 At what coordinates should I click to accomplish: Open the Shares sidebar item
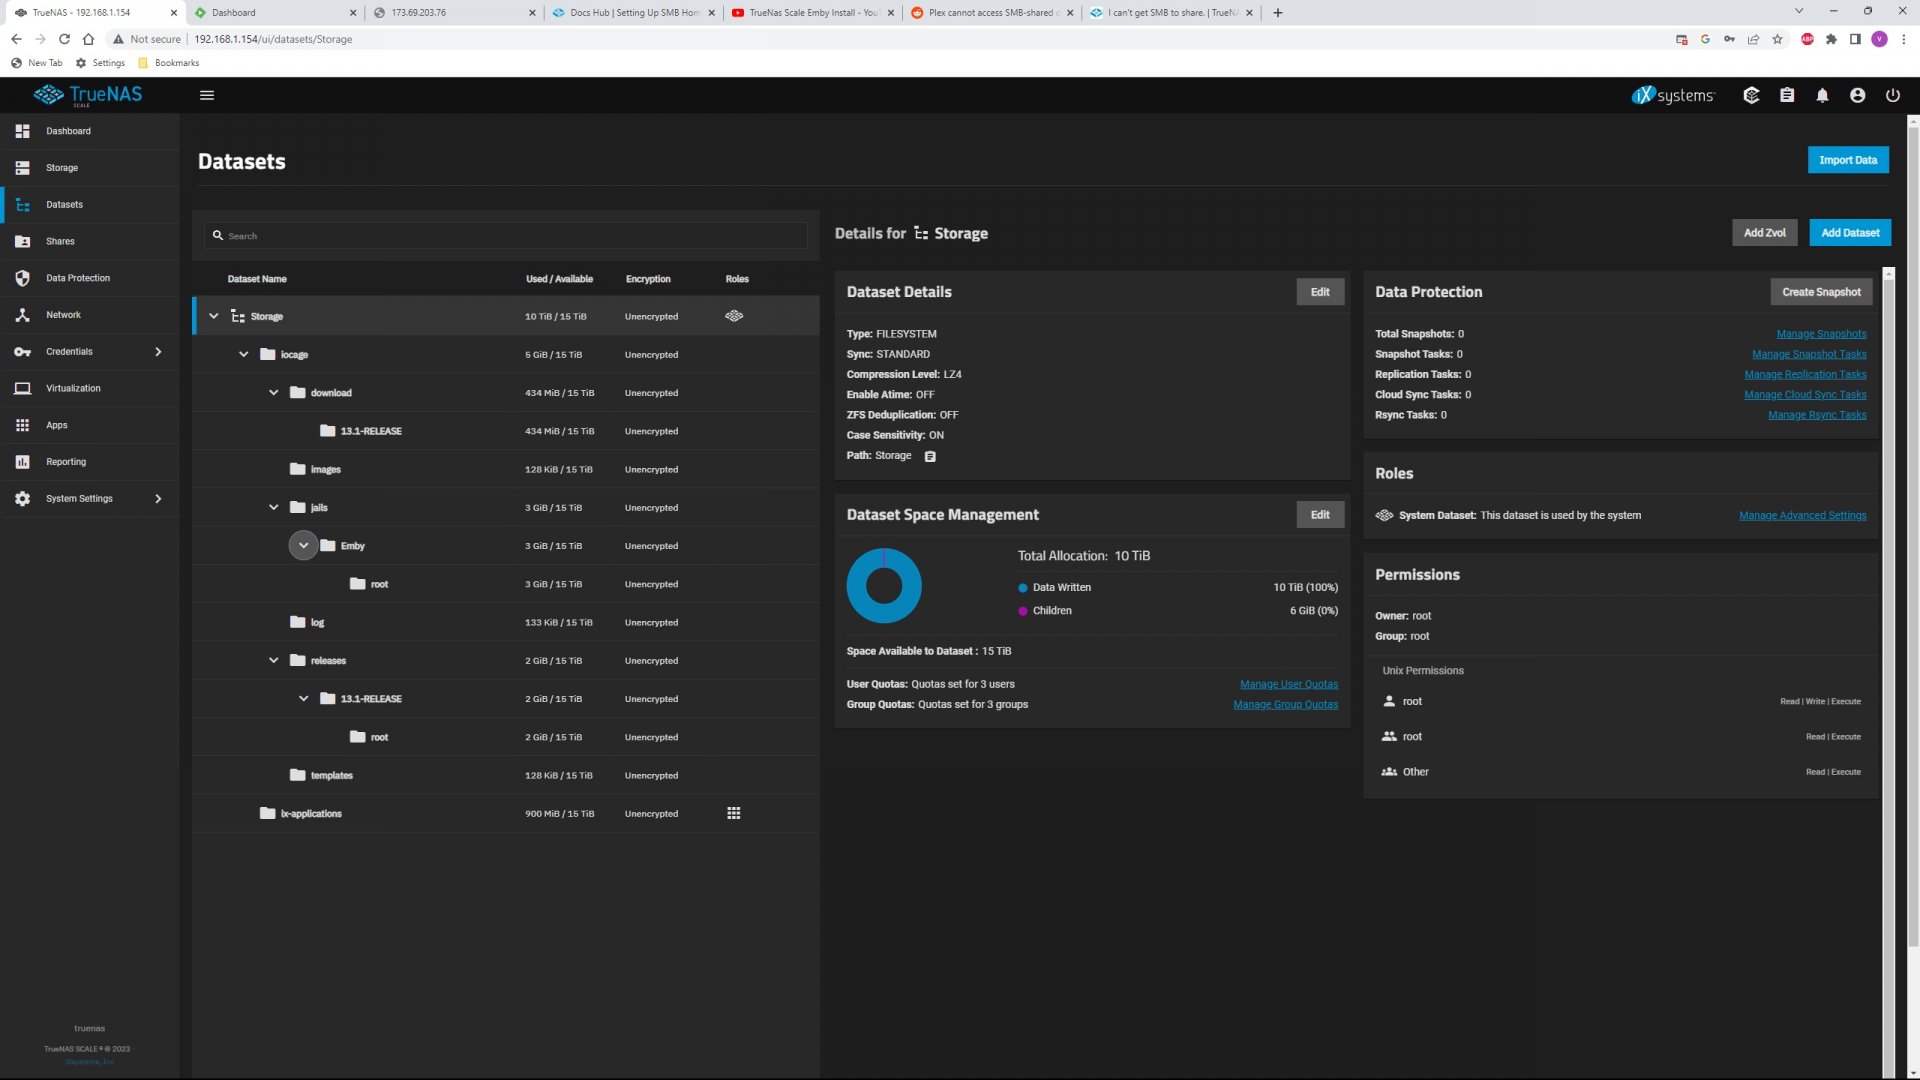[x=90, y=241]
